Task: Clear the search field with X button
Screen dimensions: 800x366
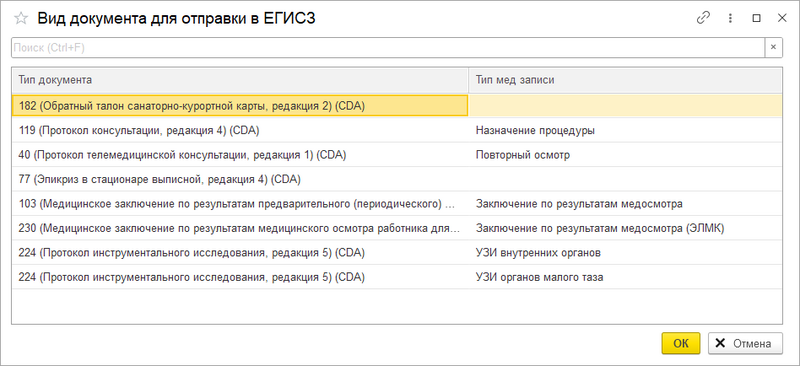Action: (x=773, y=47)
